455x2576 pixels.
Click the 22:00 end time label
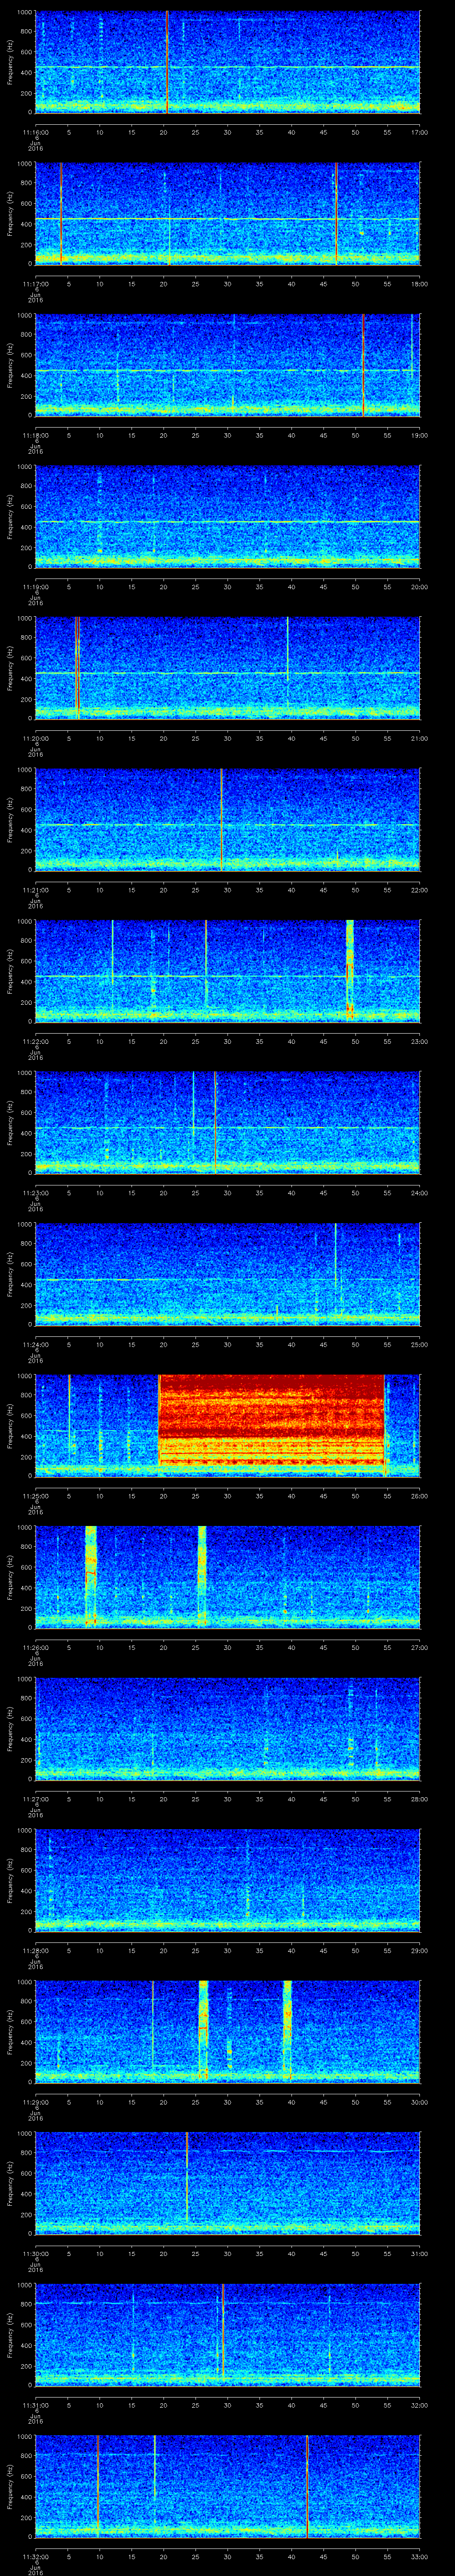tap(419, 890)
